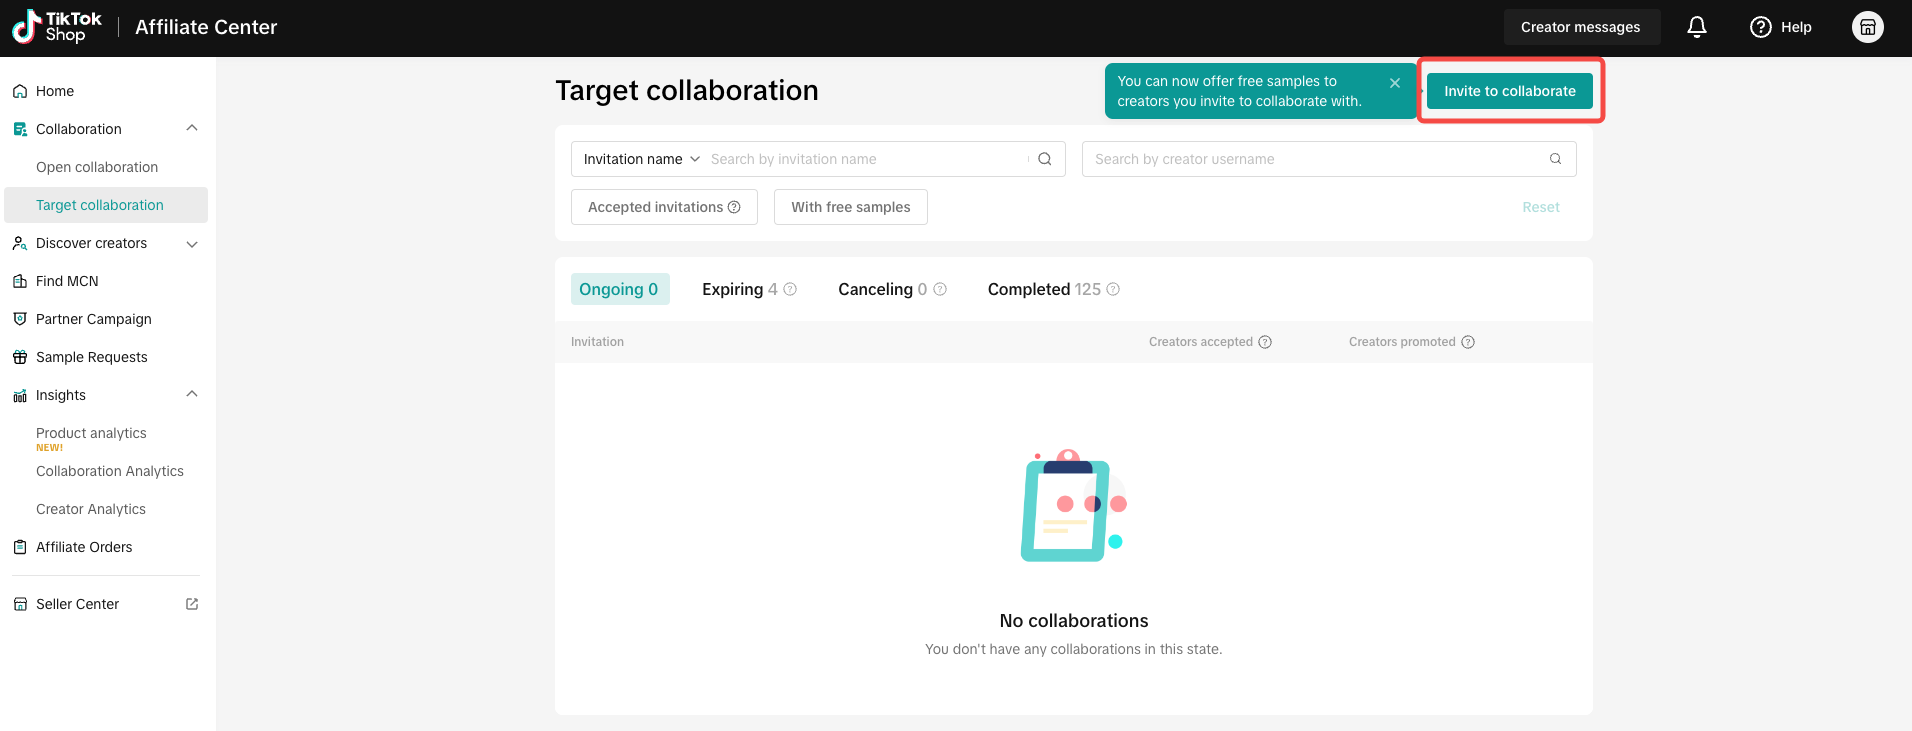
Task: Click the Affiliate Orders clipboard icon
Action: click(20, 547)
